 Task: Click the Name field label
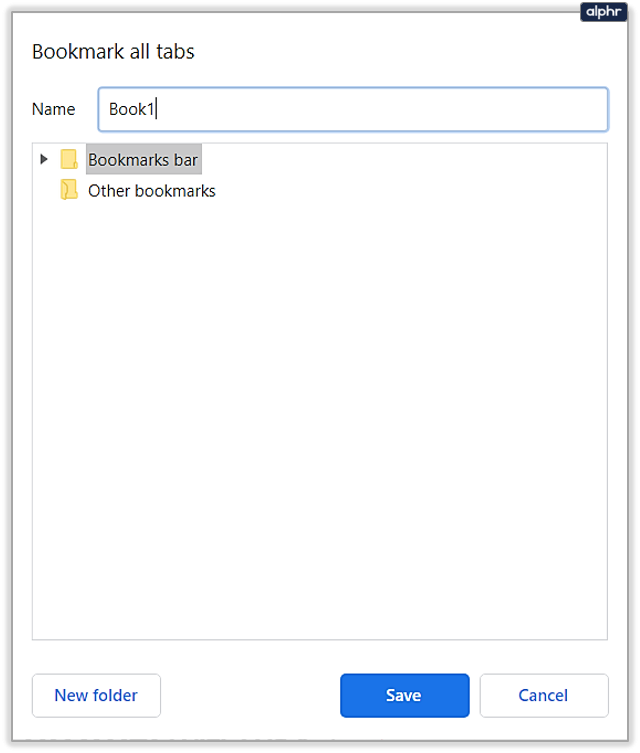[x=54, y=110]
